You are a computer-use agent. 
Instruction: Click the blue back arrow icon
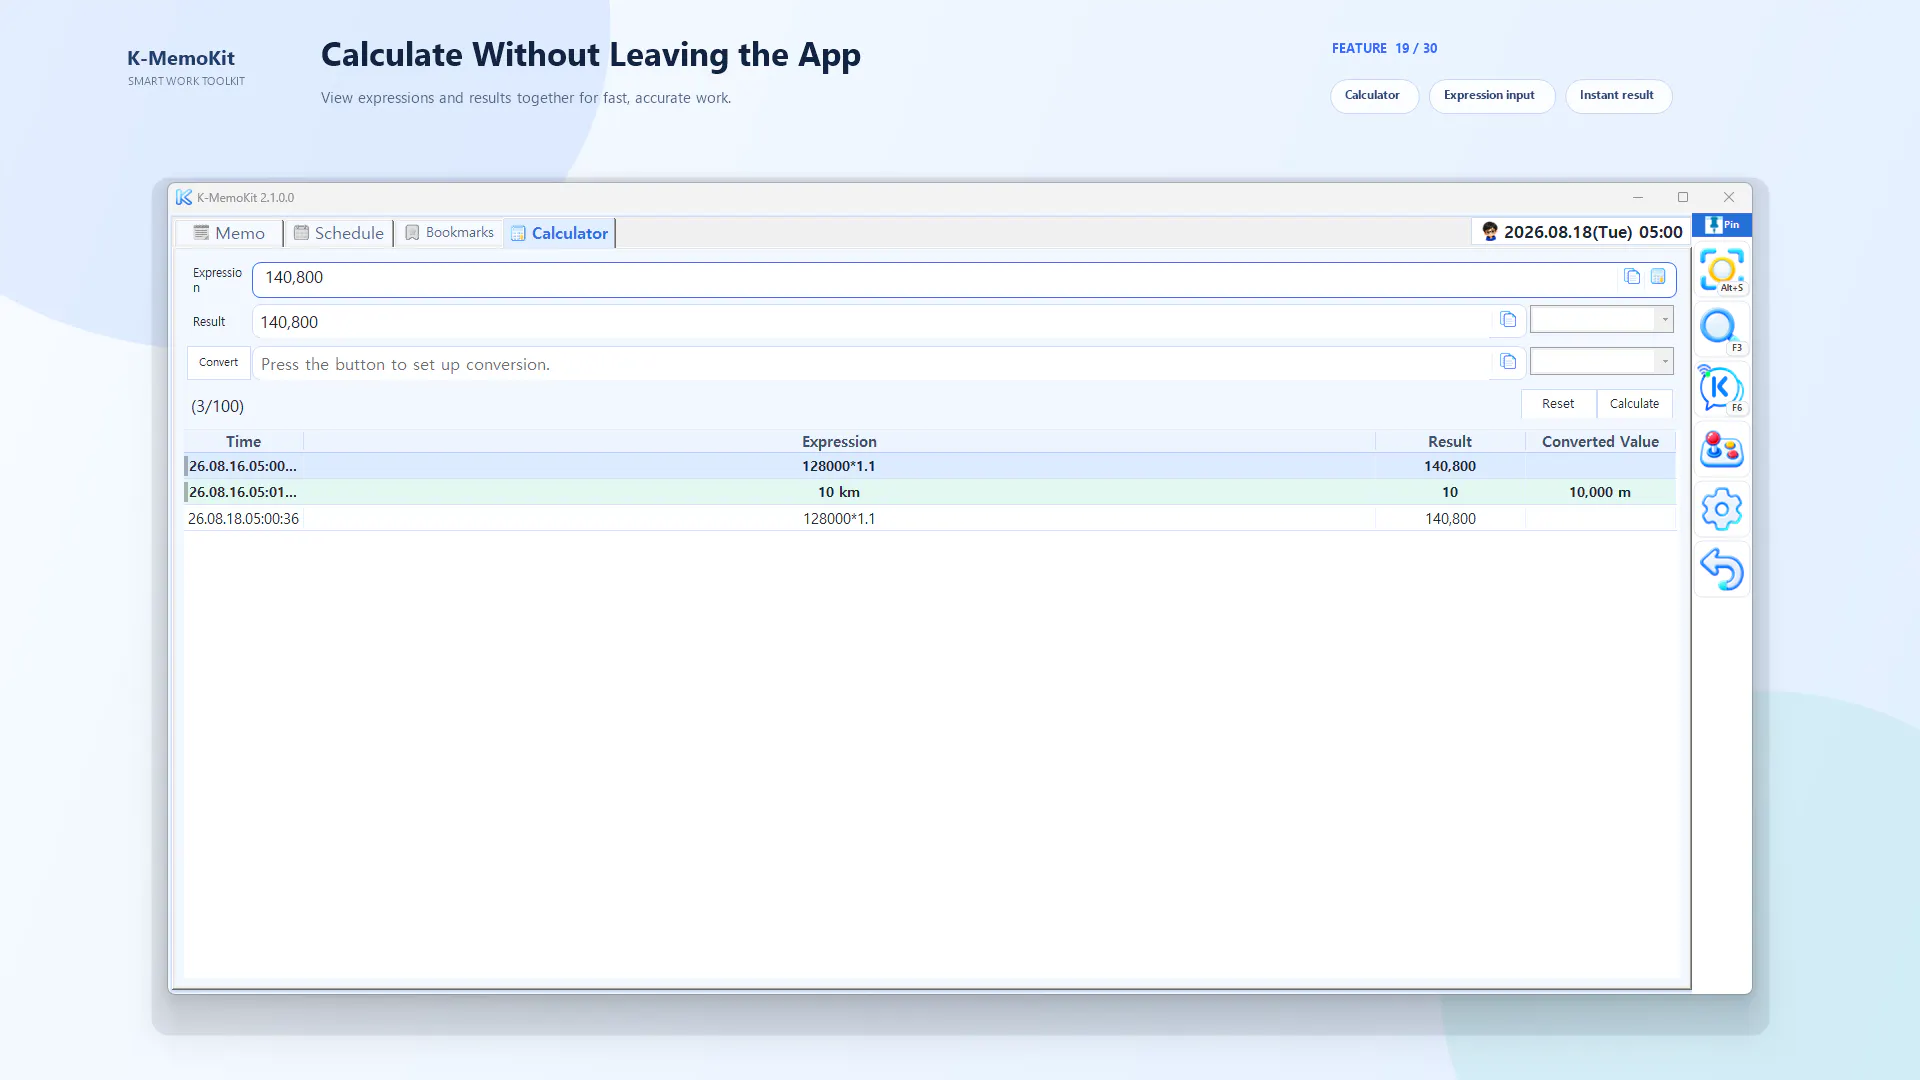coord(1722,569)
